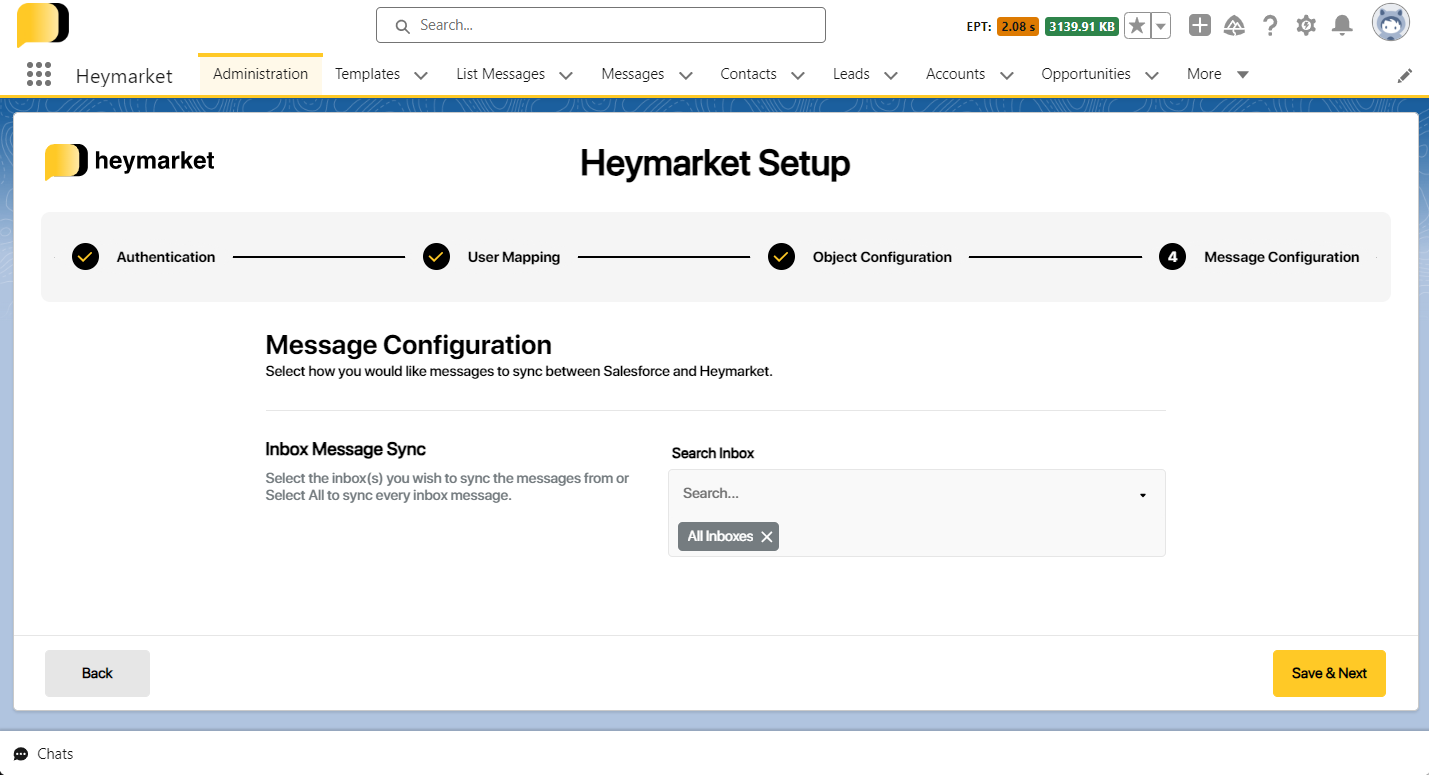Expand the Messages tab chevron
This screenshot has width=1429, height=775.
click(686, 75)
